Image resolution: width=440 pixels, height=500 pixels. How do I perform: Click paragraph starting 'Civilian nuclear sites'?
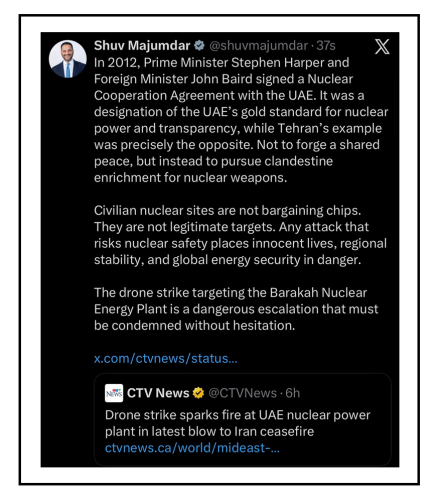pyautogui.click(x=240, y=235)
